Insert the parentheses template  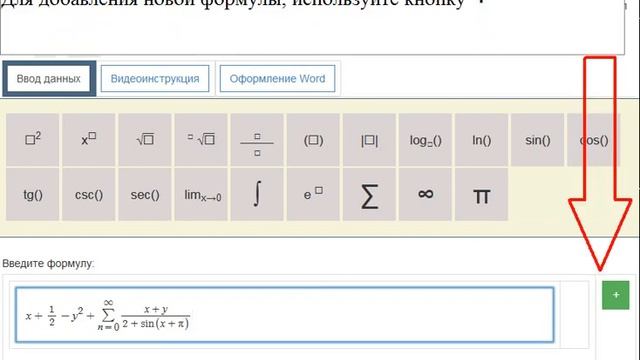pyautogui.click(x=313, y=140)
